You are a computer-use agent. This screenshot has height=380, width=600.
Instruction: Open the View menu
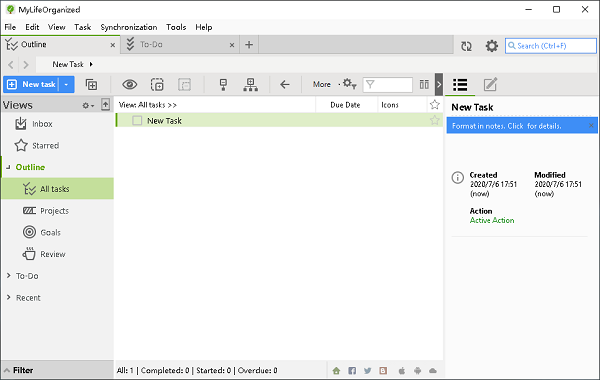click(x=57, y=27)
